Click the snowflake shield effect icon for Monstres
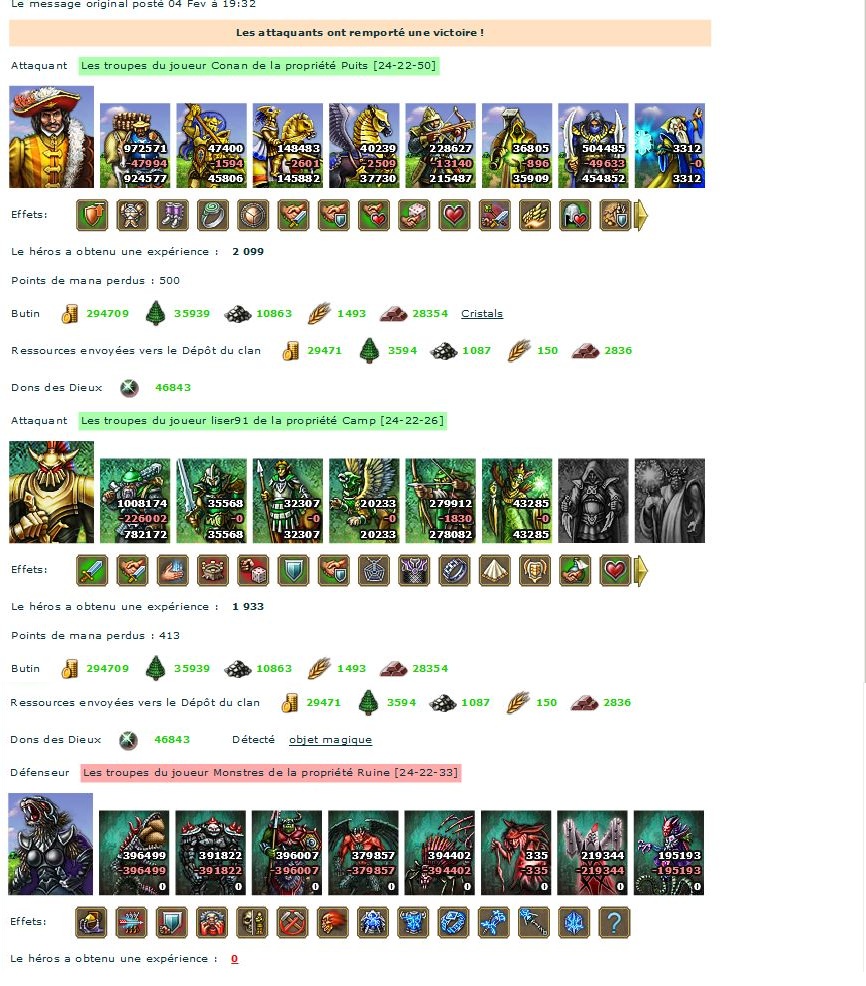The height and width of the screenshot is (986, 866). pyautogui.click(x=574, y=922)
